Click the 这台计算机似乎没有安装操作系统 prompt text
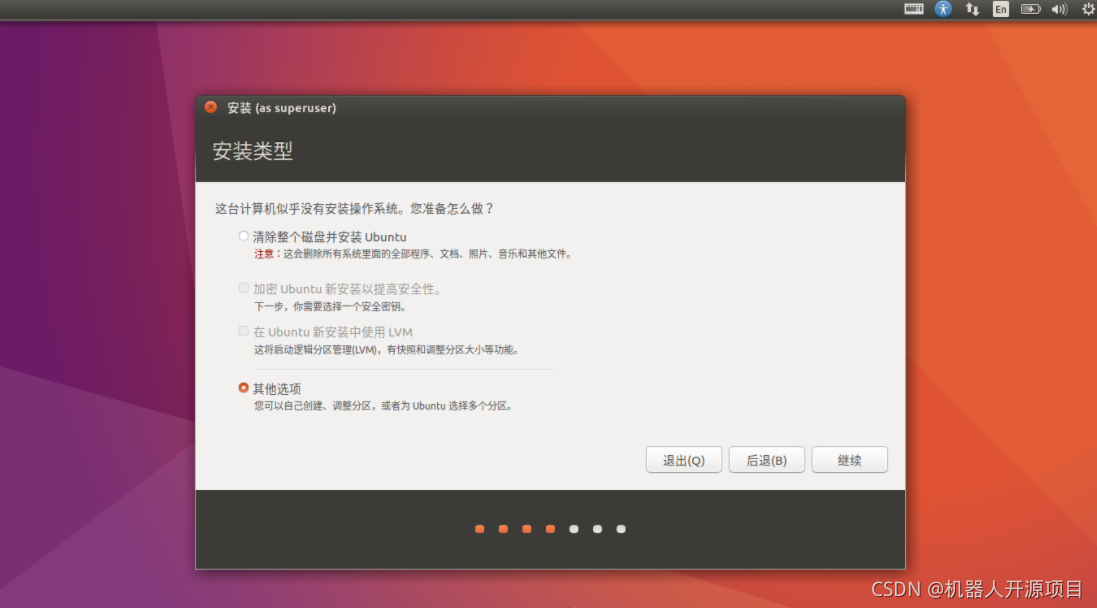1097x608 pixels. (354, 208)
